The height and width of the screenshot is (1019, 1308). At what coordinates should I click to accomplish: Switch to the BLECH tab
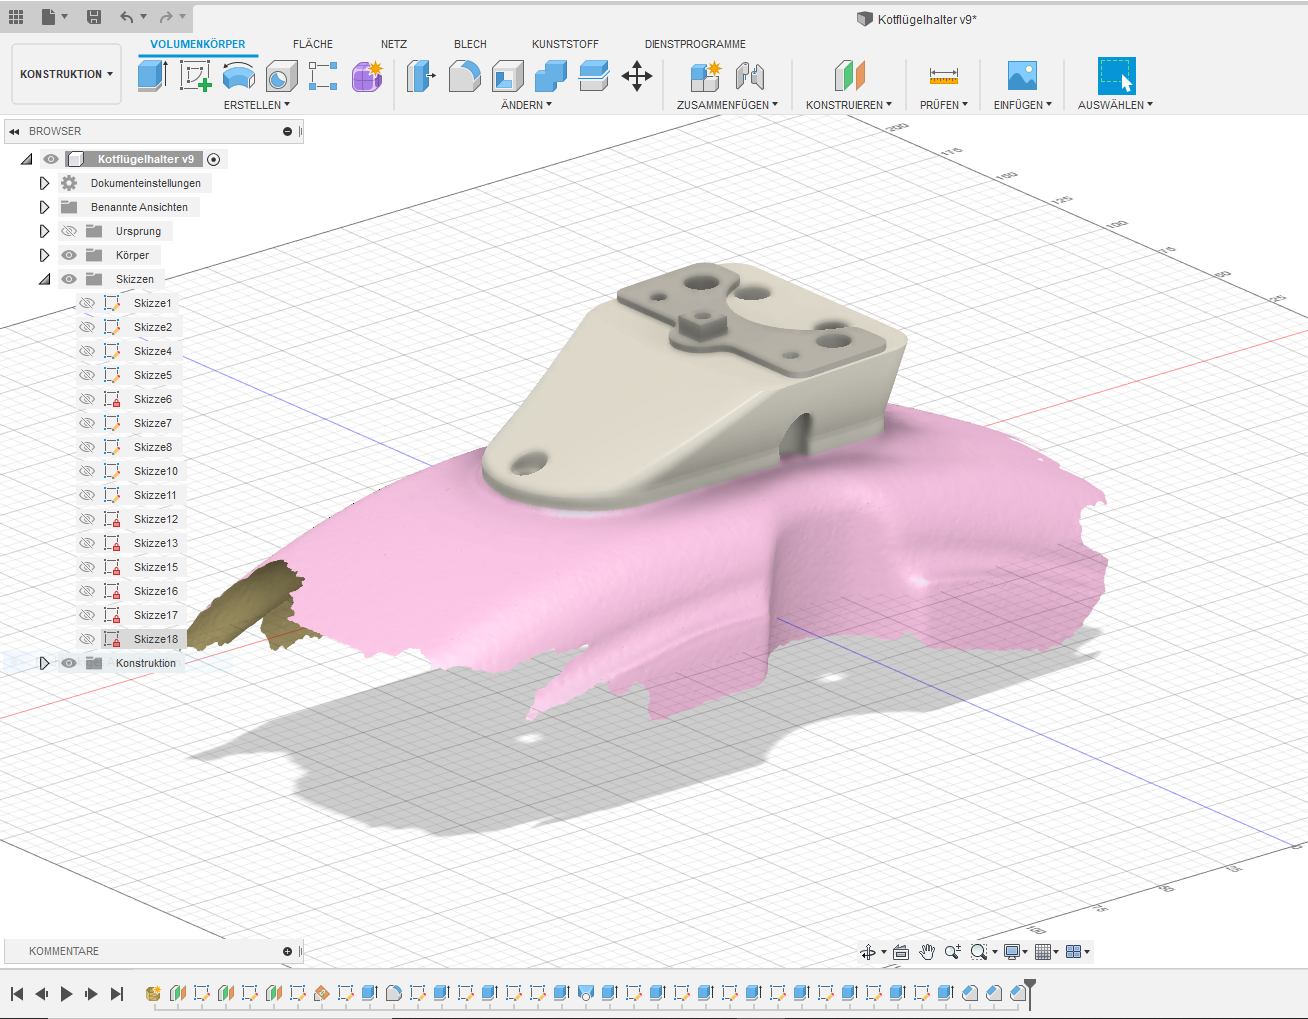(x=470, y=44)
